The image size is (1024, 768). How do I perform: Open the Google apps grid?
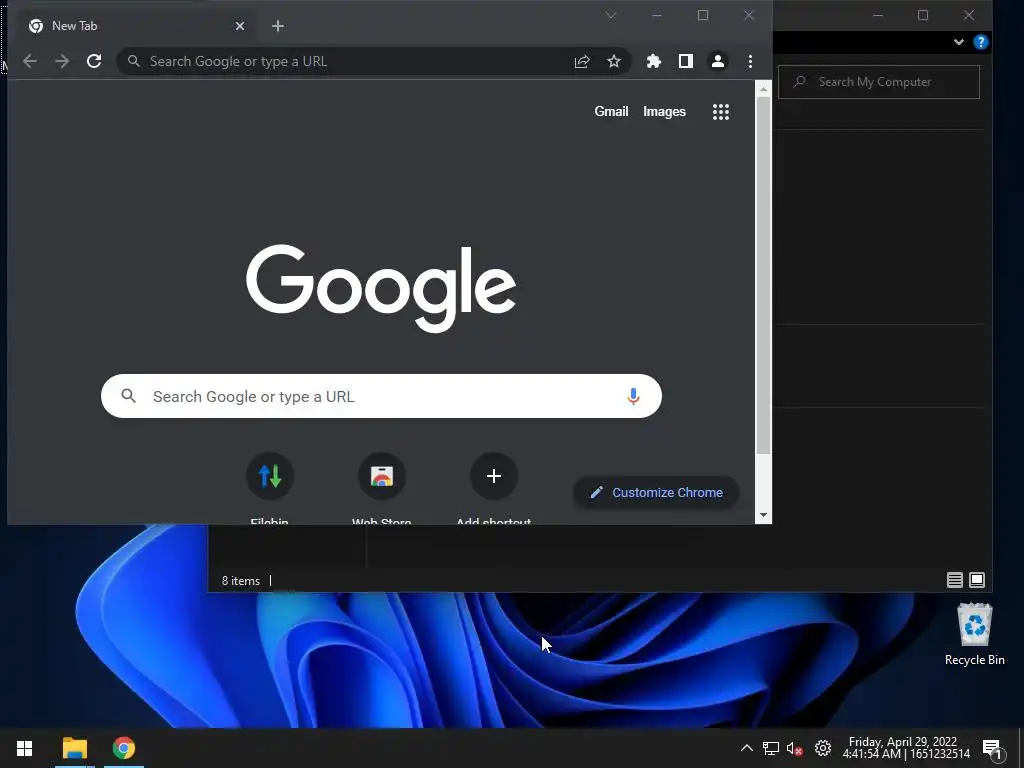point(721,112)
